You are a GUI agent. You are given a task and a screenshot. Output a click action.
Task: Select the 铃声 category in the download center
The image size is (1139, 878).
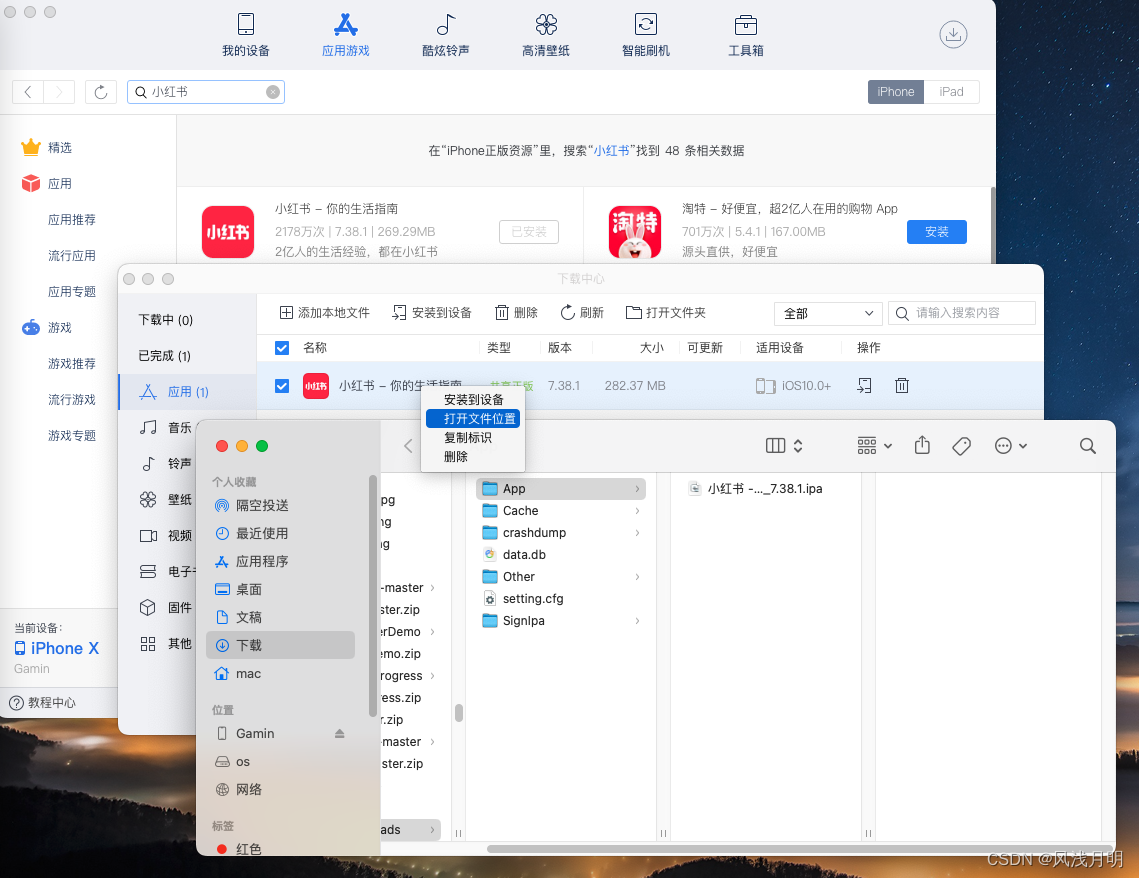(x=166, y=463)
